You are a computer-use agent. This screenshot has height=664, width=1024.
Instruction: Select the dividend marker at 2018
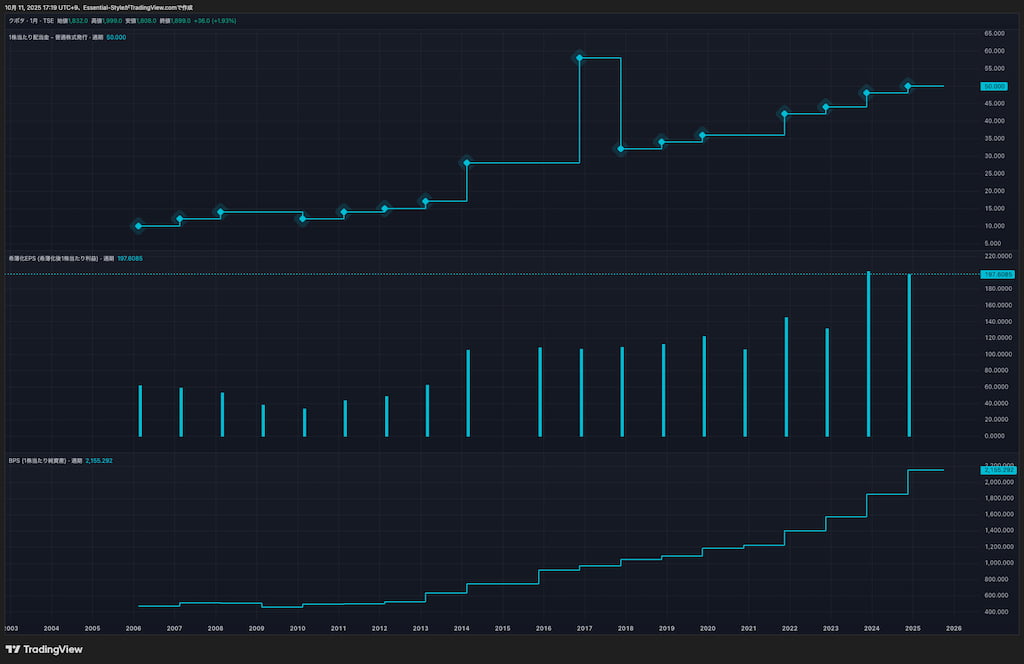coord(621,148)
